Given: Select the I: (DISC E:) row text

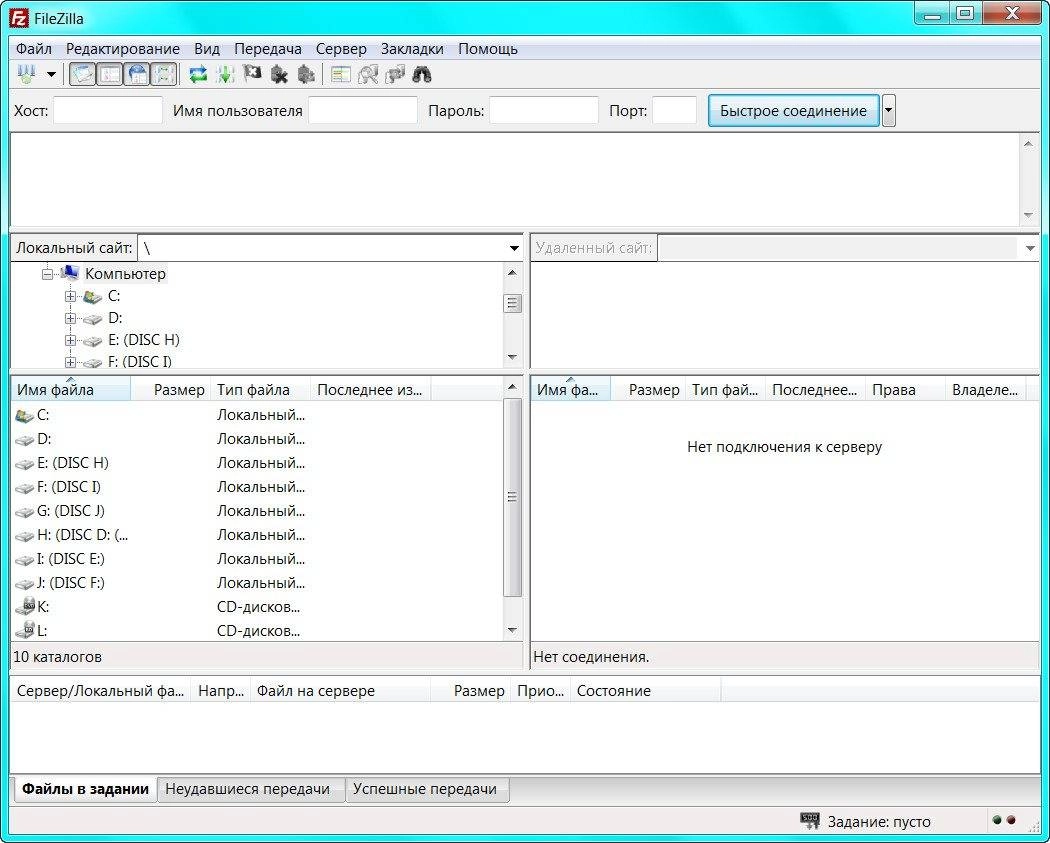Looking at the screenshot, I should pos(71,559).
